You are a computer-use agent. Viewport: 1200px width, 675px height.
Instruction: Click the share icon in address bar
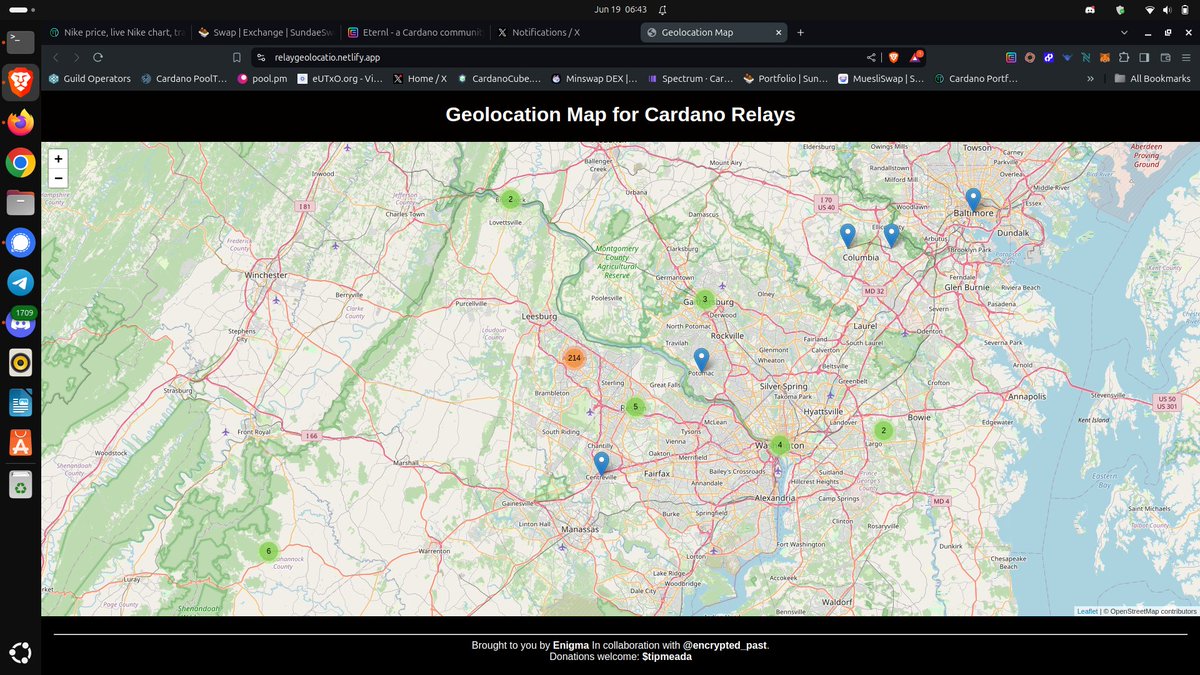[871, 57]
